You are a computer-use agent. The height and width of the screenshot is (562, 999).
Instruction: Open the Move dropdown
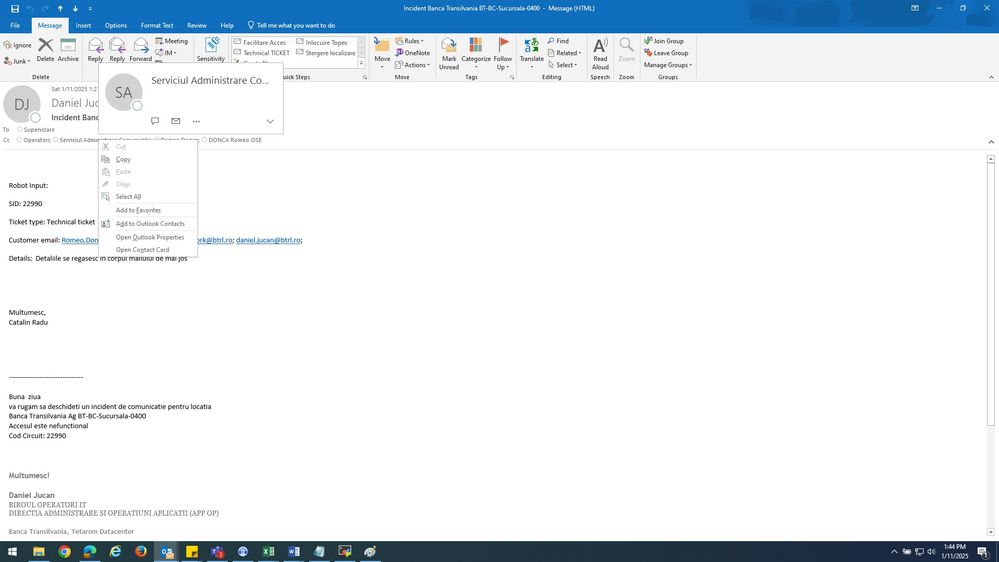click(382, 54)
